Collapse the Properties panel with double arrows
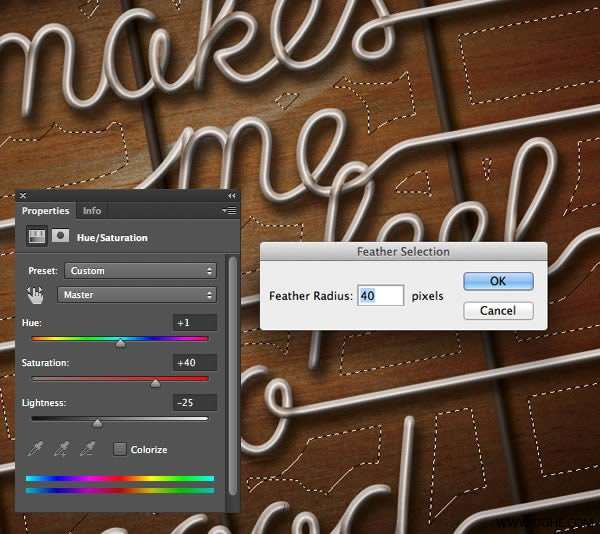The image size is (600, 534). tap(232, 196)
